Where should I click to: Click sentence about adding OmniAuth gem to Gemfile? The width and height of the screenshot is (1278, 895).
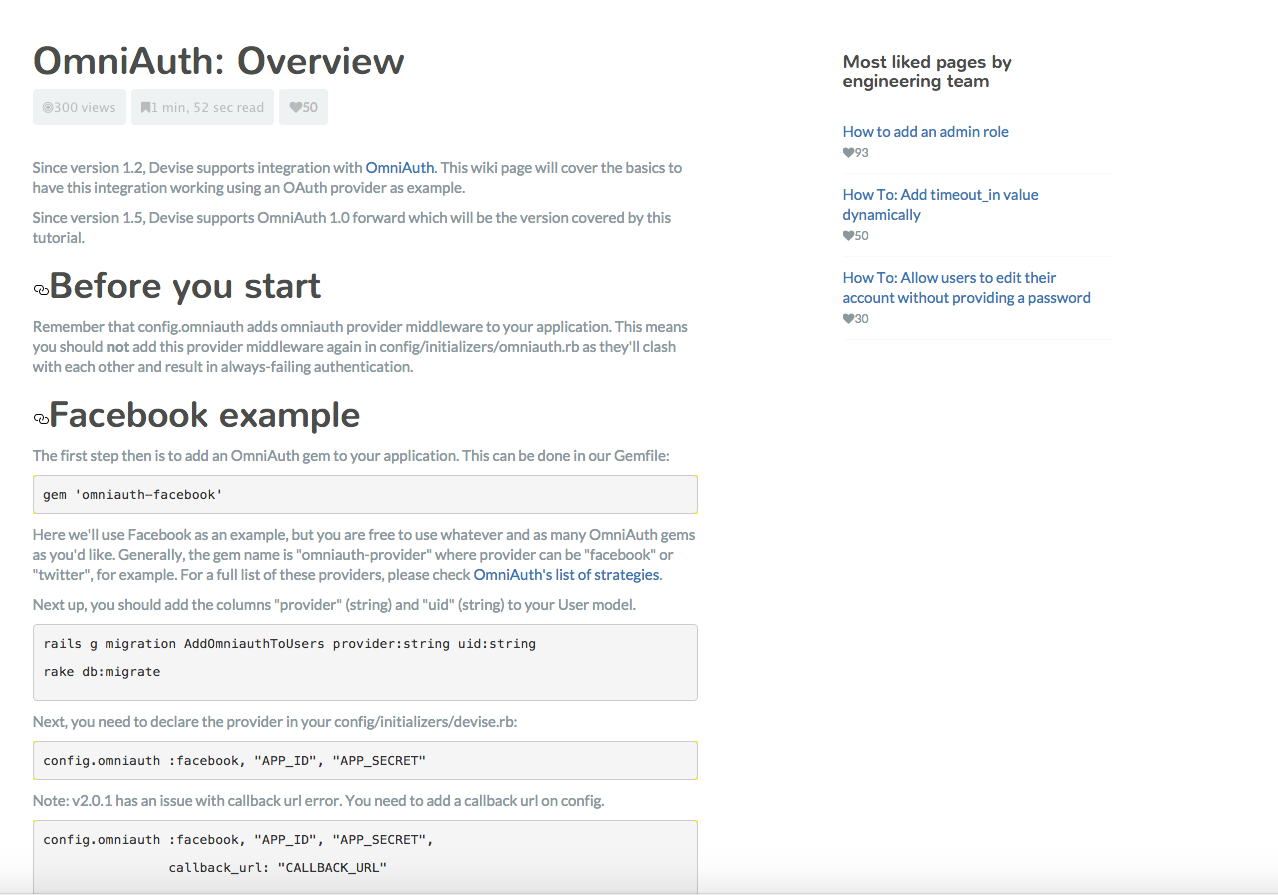[351, 455]
